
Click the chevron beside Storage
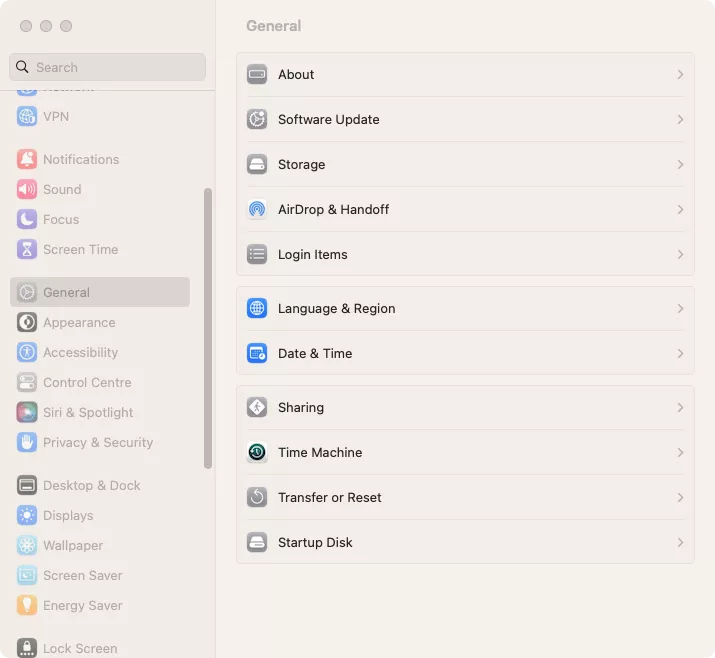pyautogui.click(x=680, y=164)
